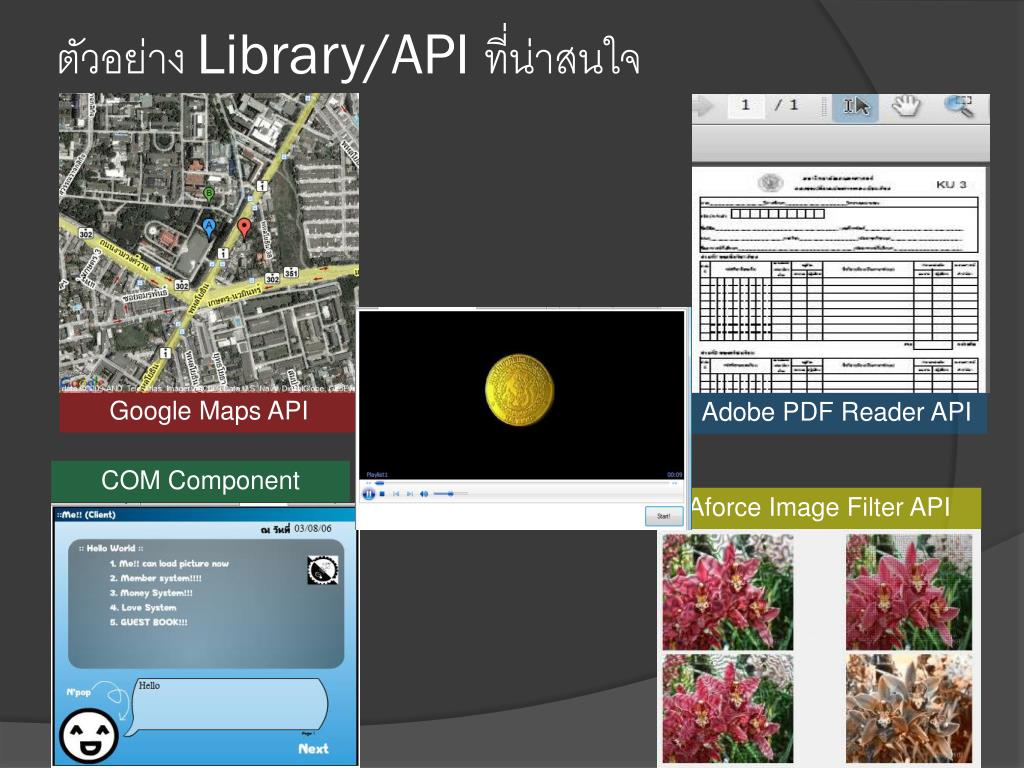This screenshot has height=768, width=1024.
Task: Click the gold coin in the video
Action: tap(520, 391)
